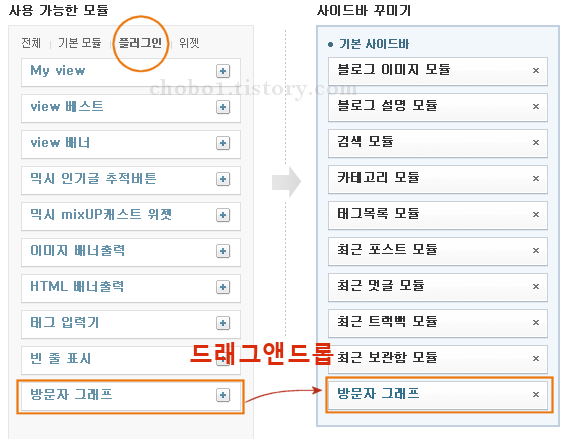
Task: Click 방문자 그래프 label in available modules
Action: pyautogui.click(x=71, y=394)
